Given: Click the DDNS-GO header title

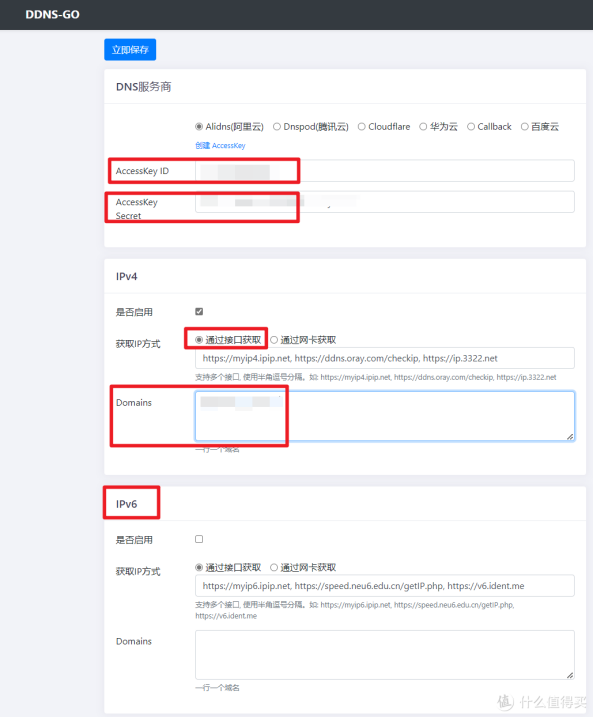Looking at the screenshot, I should pos(52,15).
